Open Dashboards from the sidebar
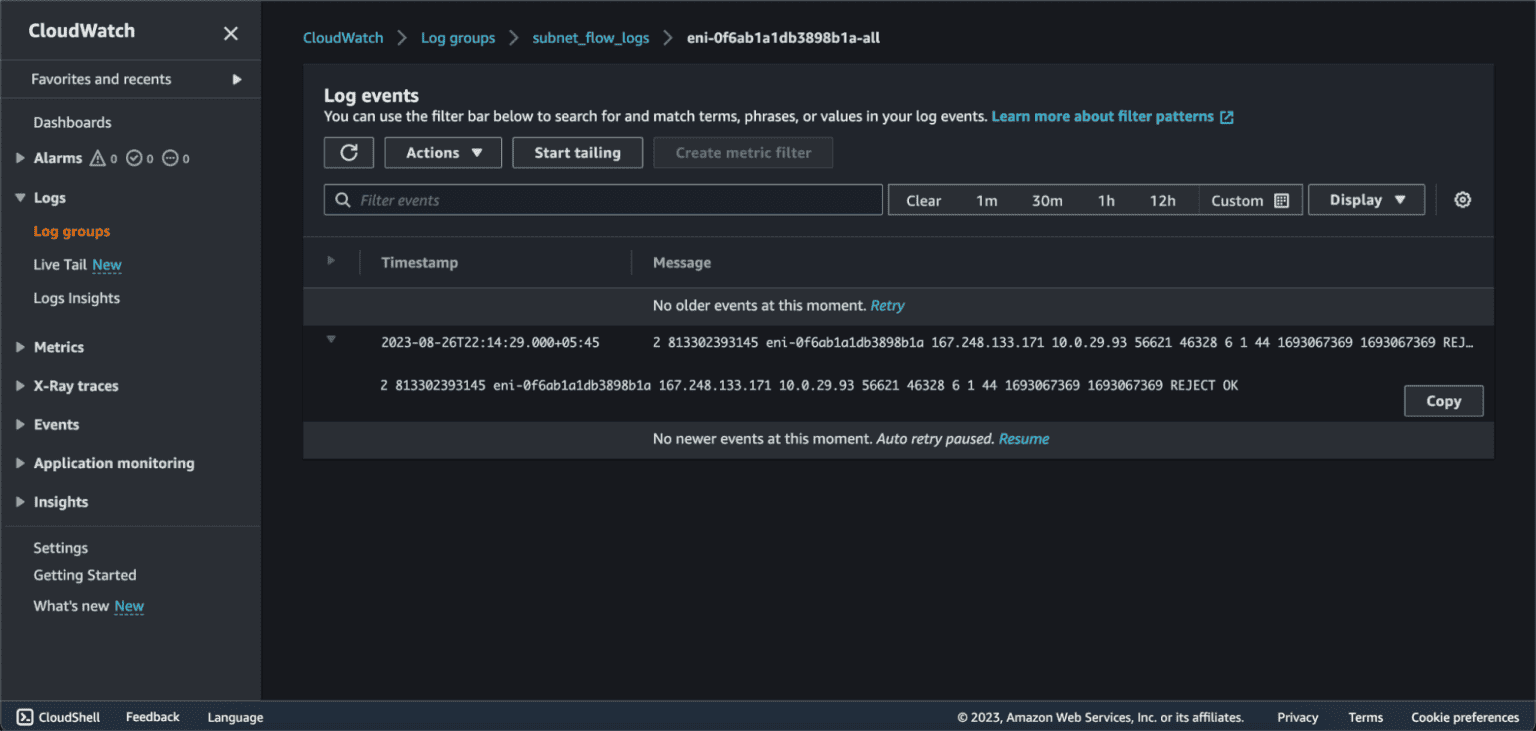Image resolution: width=1536 pixels, height=731 pixels. coord(72,122)
